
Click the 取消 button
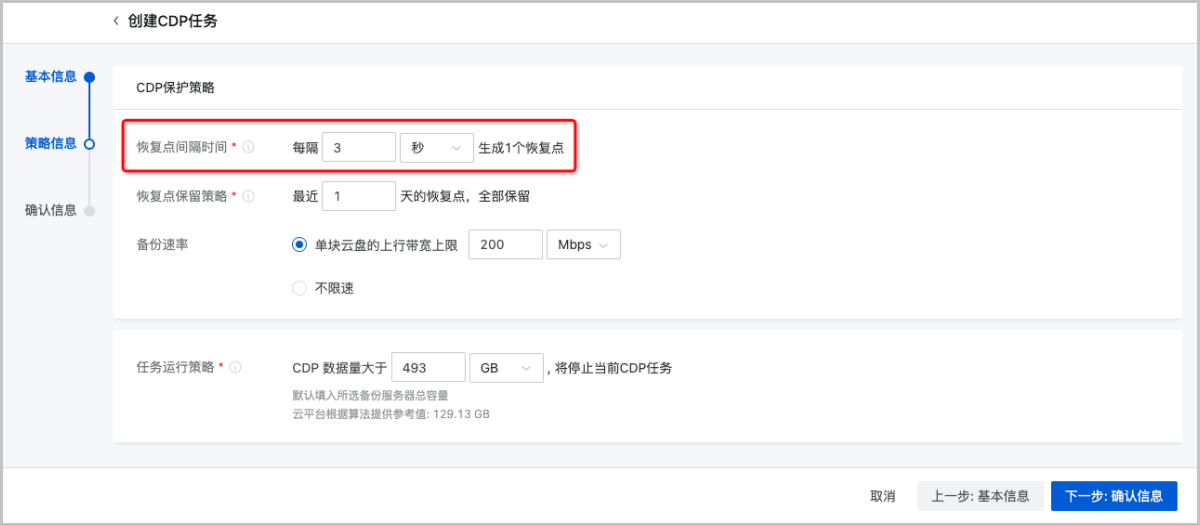(882, 496)
